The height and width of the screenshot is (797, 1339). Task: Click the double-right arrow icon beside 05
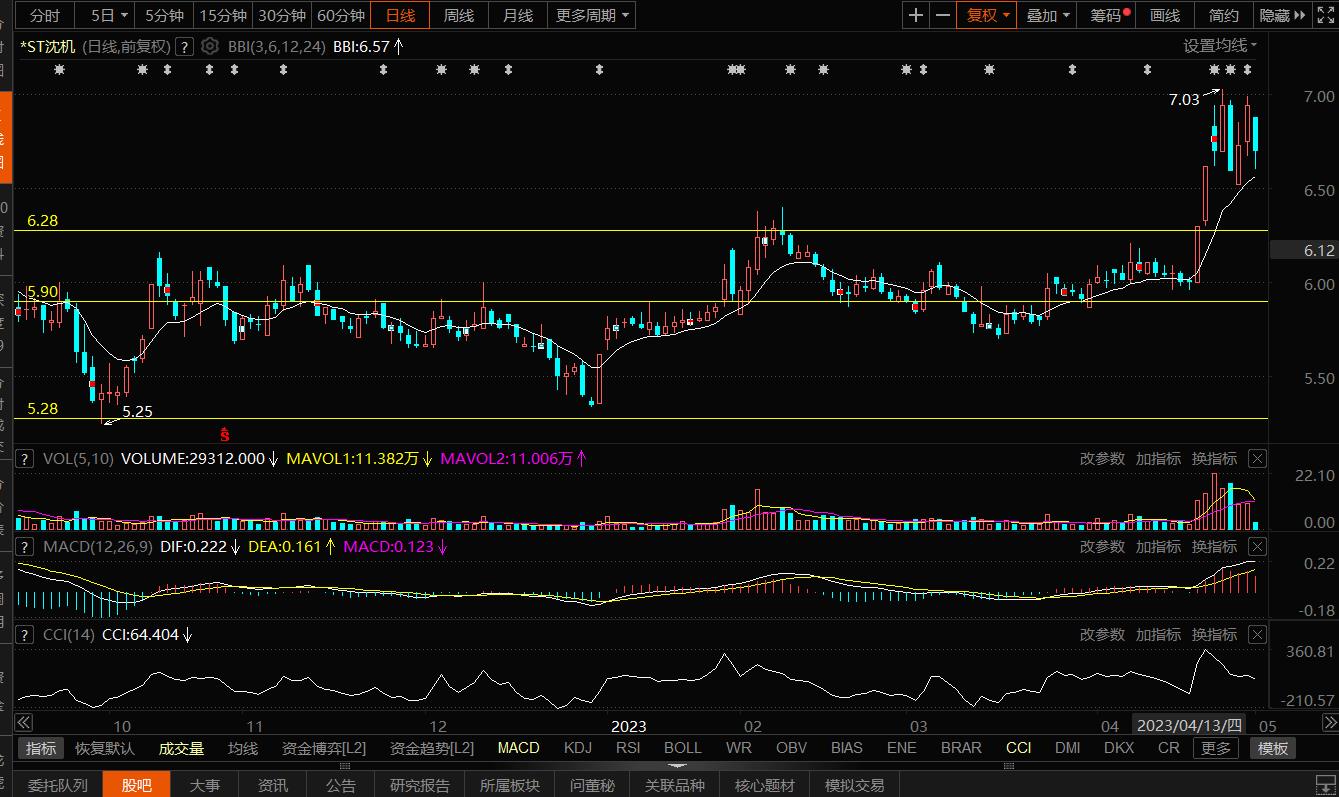click(1330, 722)
